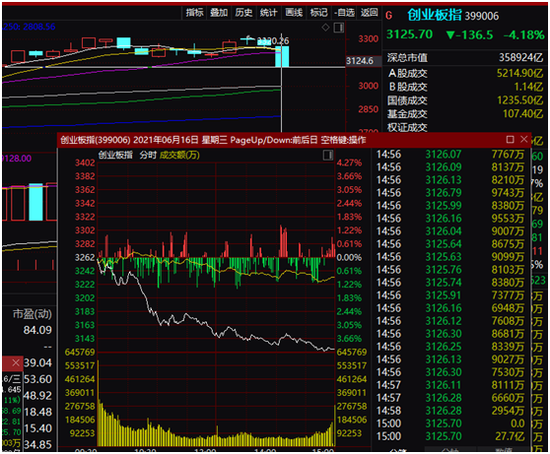
Task: Click the red X close box at left
Action: [15, 363]
